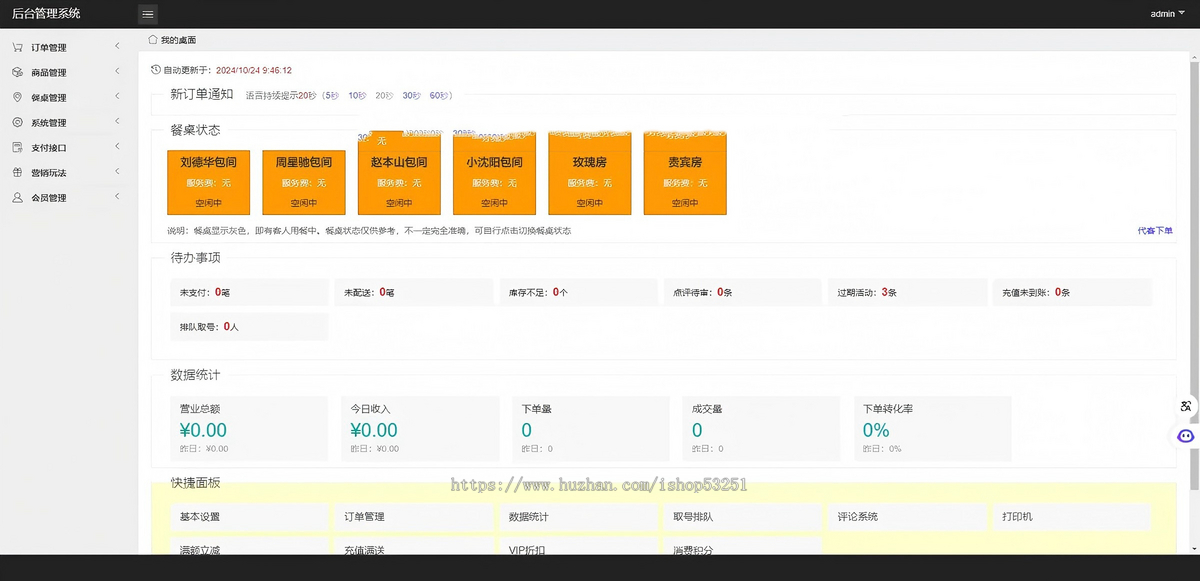Screen dimensions: 1200x581
Task: Expand the 系统管理 chevron arrow
Action: coord(117,121)
